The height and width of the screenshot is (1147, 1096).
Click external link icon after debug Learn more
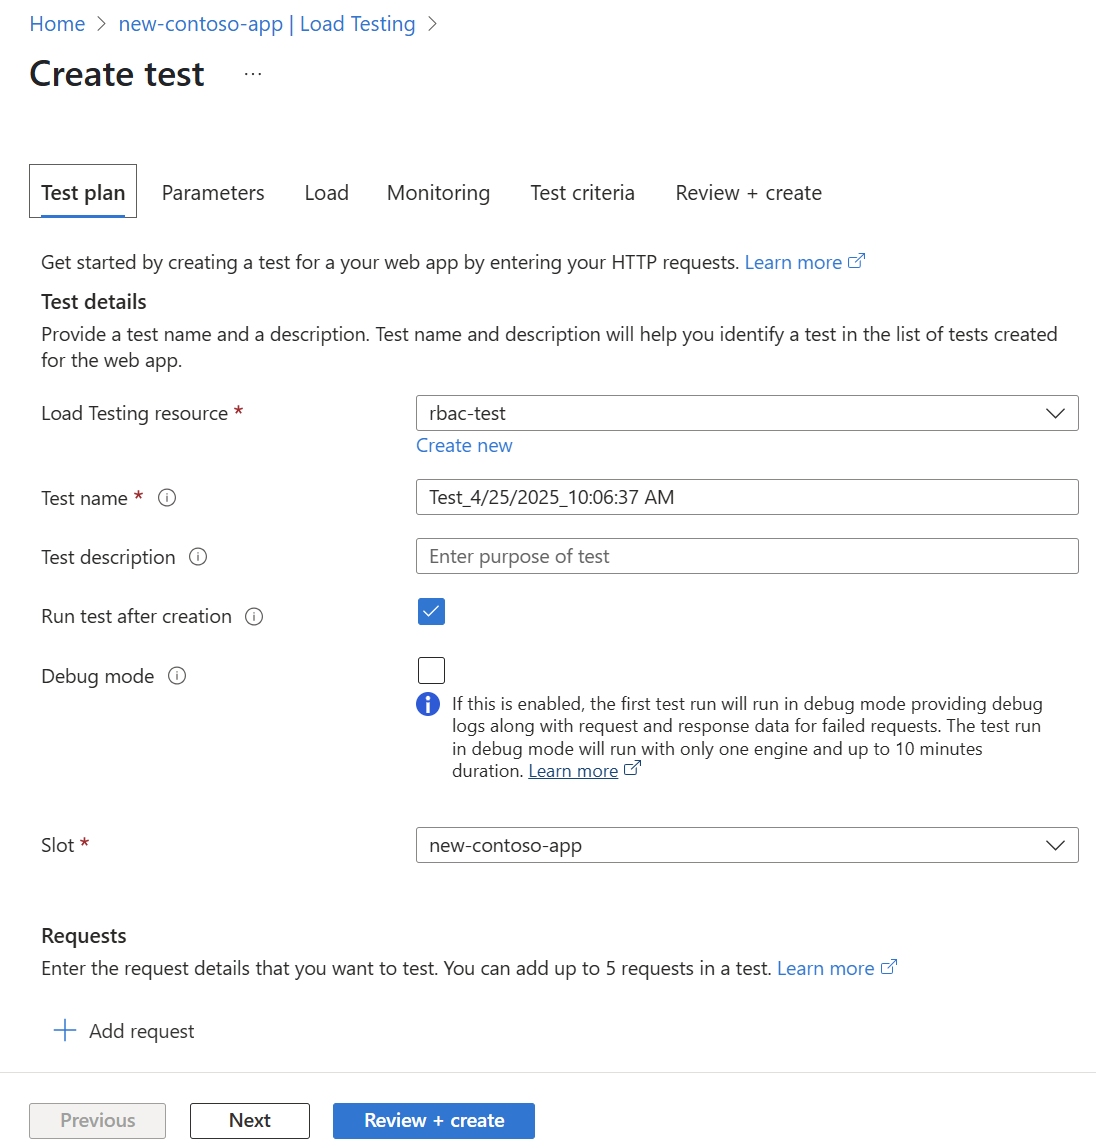tap(632, 769)
